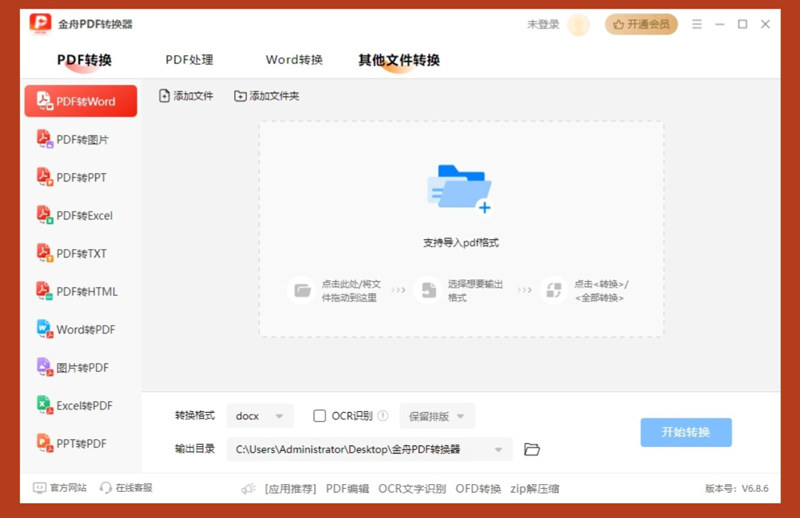800x518 pixels.
Task: Select PPT转PDF conversion
Action: (81, 443)
